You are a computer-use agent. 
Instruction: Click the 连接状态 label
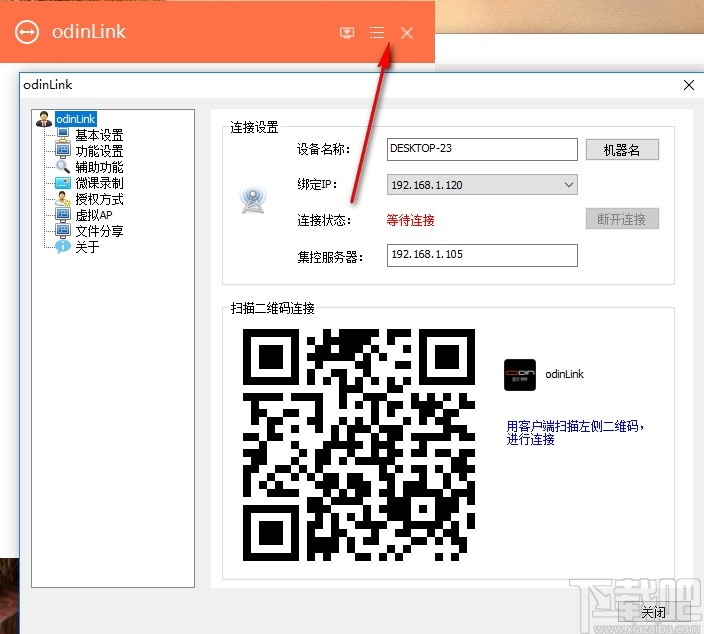tap(324, 220)
